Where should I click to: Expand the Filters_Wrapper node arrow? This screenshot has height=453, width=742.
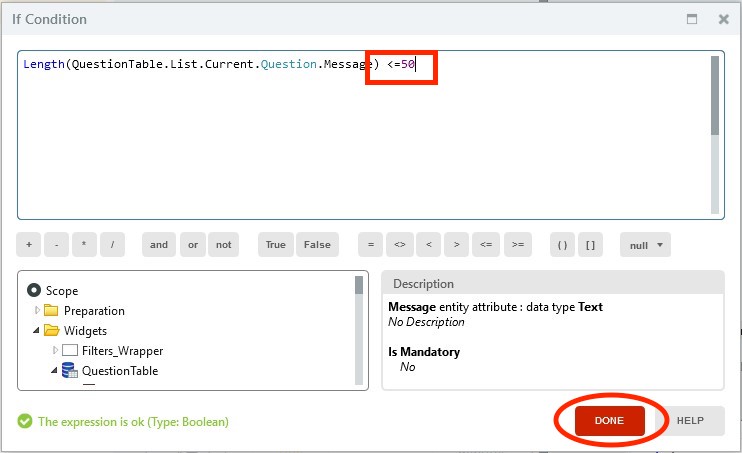pos(55,350)
